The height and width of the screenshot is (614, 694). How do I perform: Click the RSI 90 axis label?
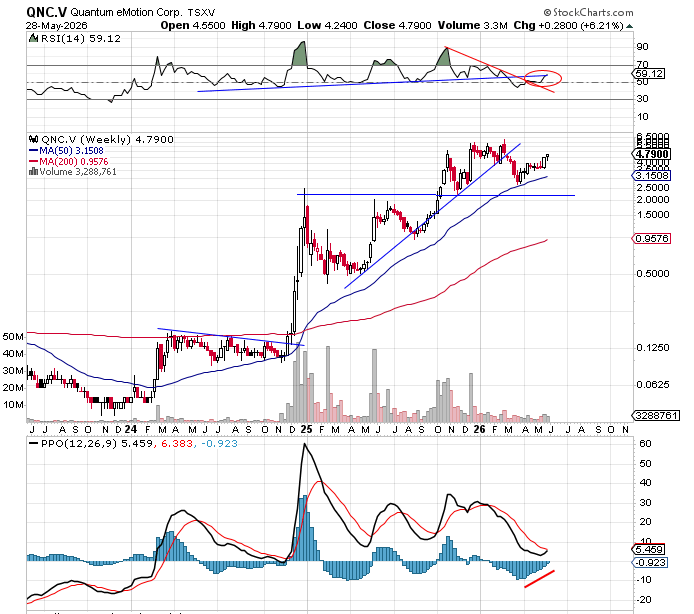[x=643, y=47]
